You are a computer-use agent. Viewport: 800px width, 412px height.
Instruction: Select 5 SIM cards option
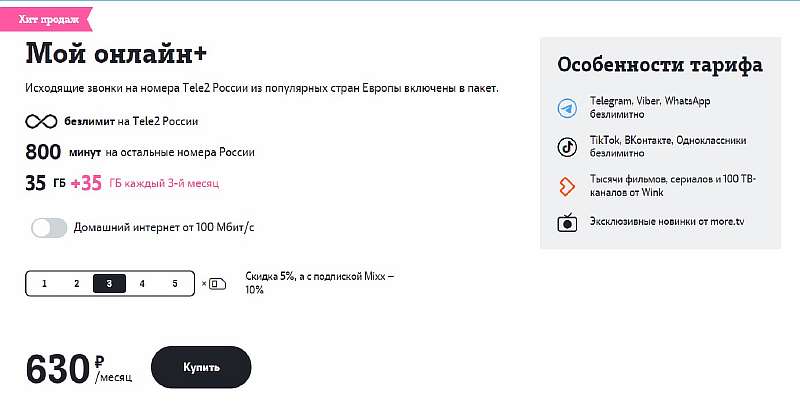click(175, 284)
